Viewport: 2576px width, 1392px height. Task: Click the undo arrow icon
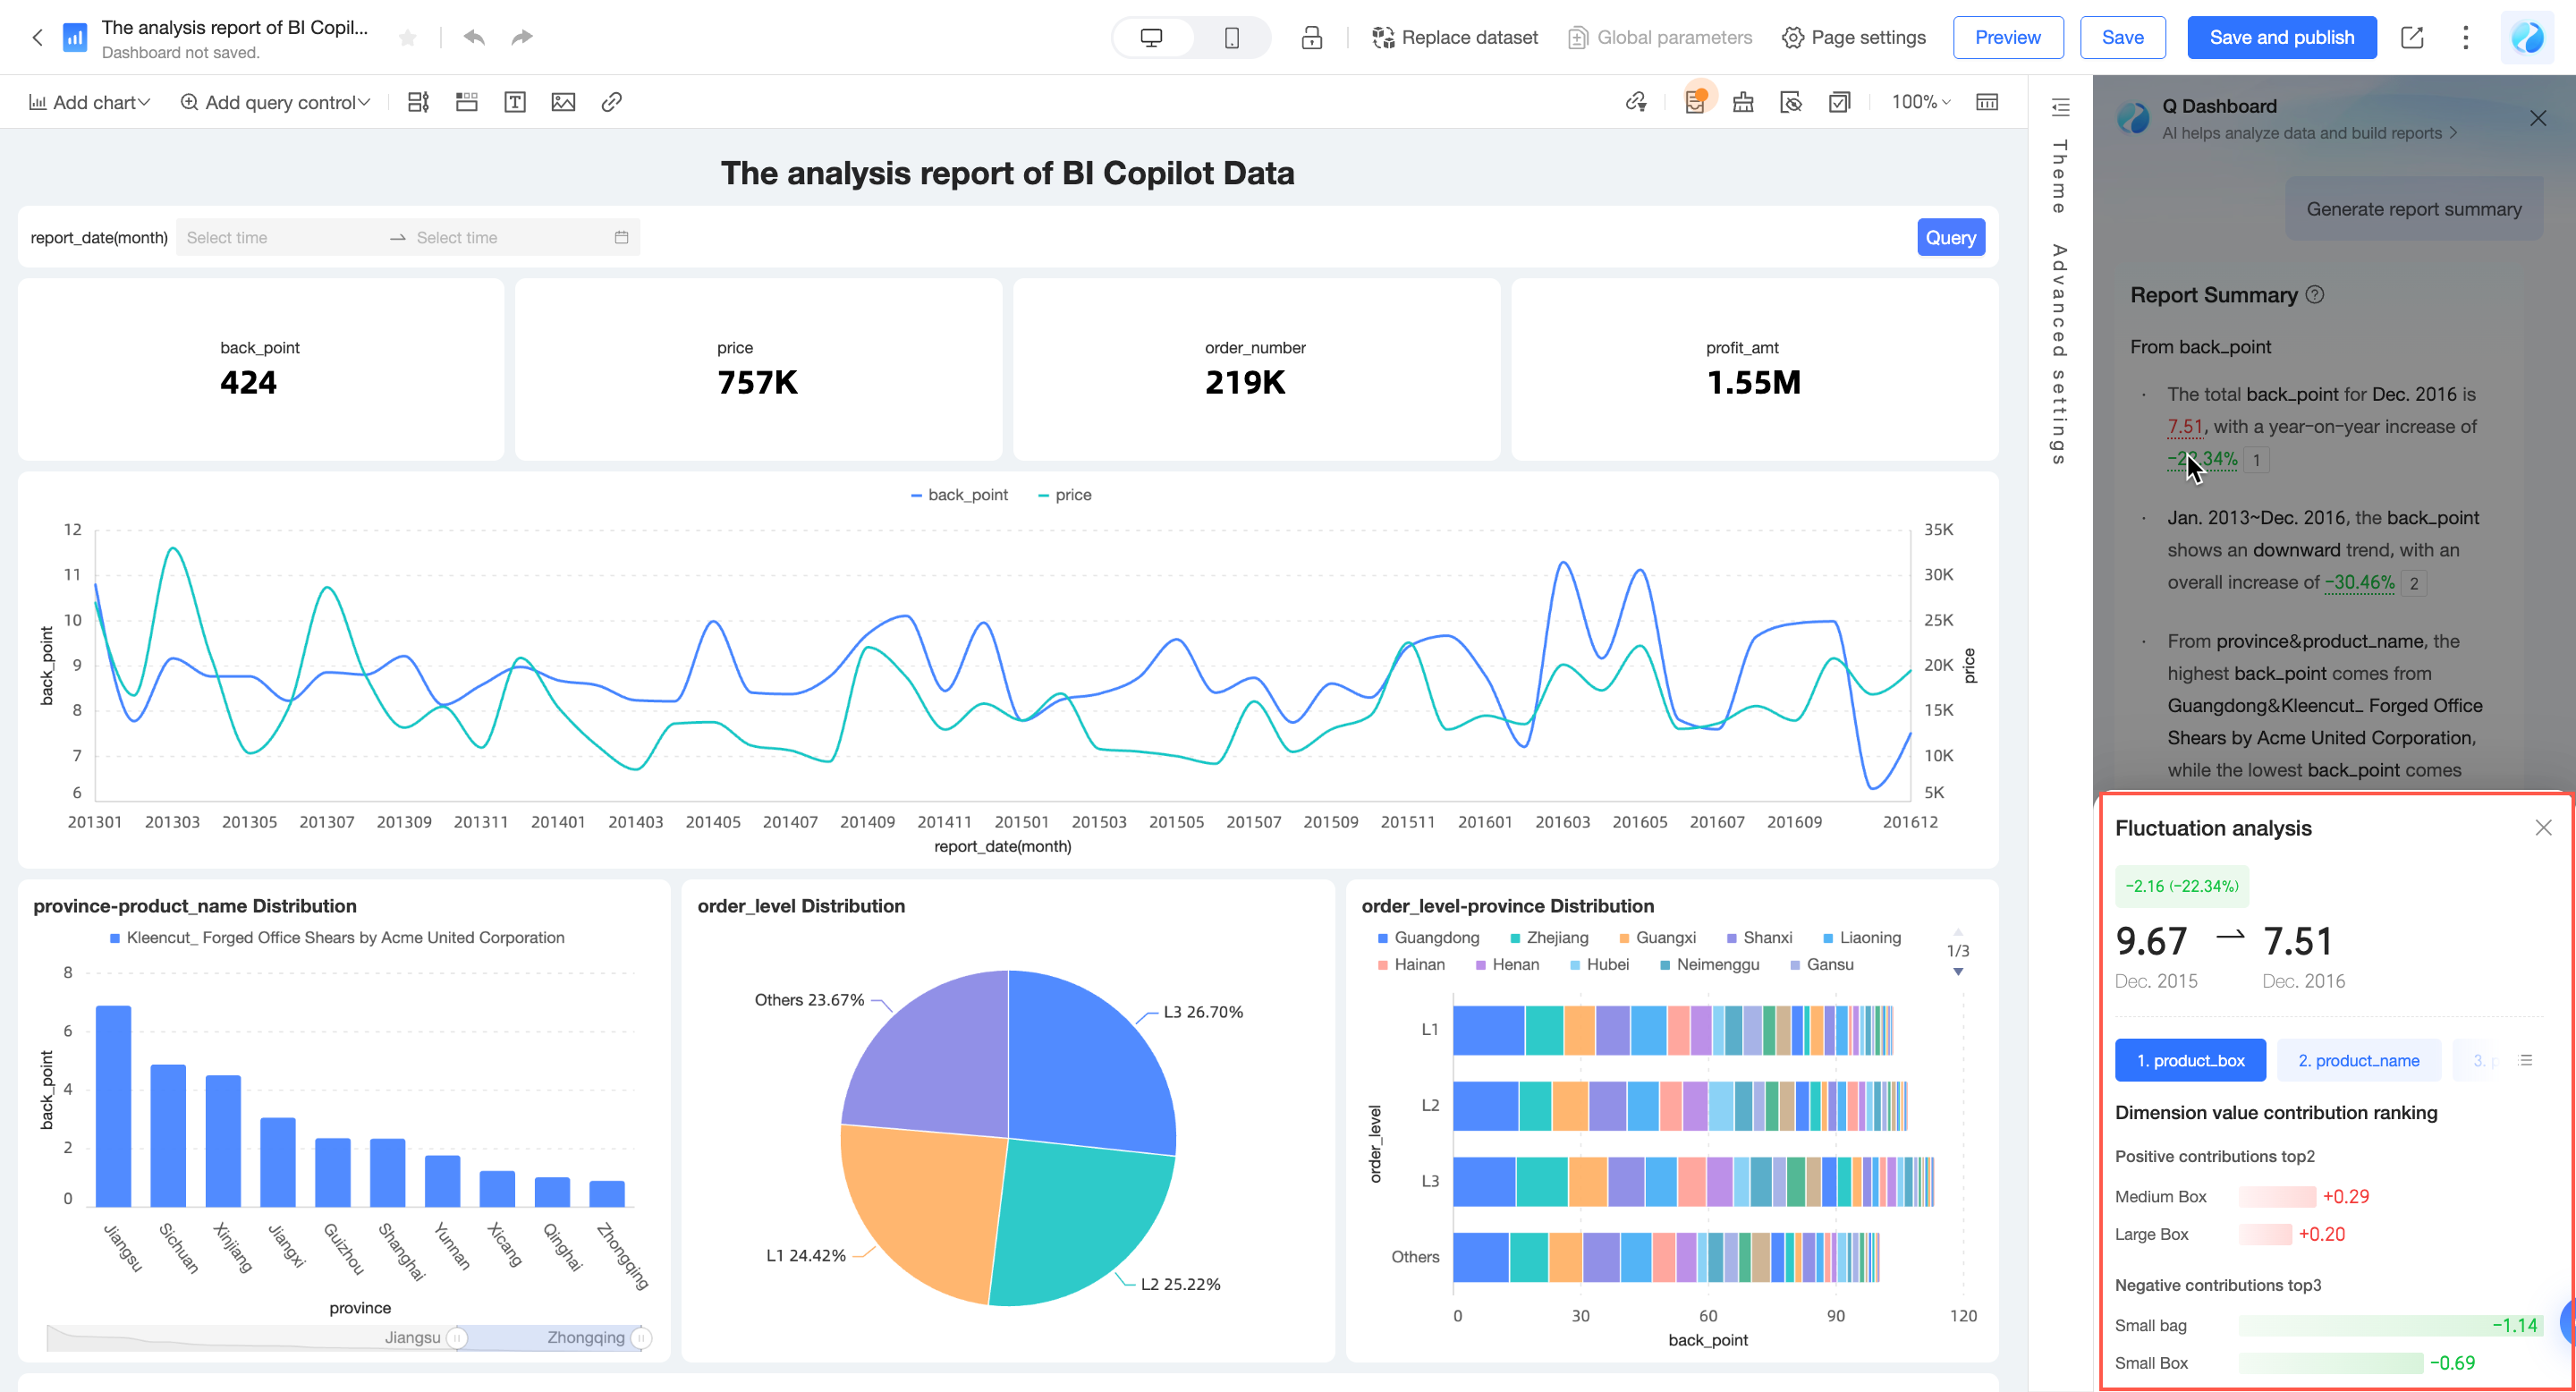pos(474,38)
